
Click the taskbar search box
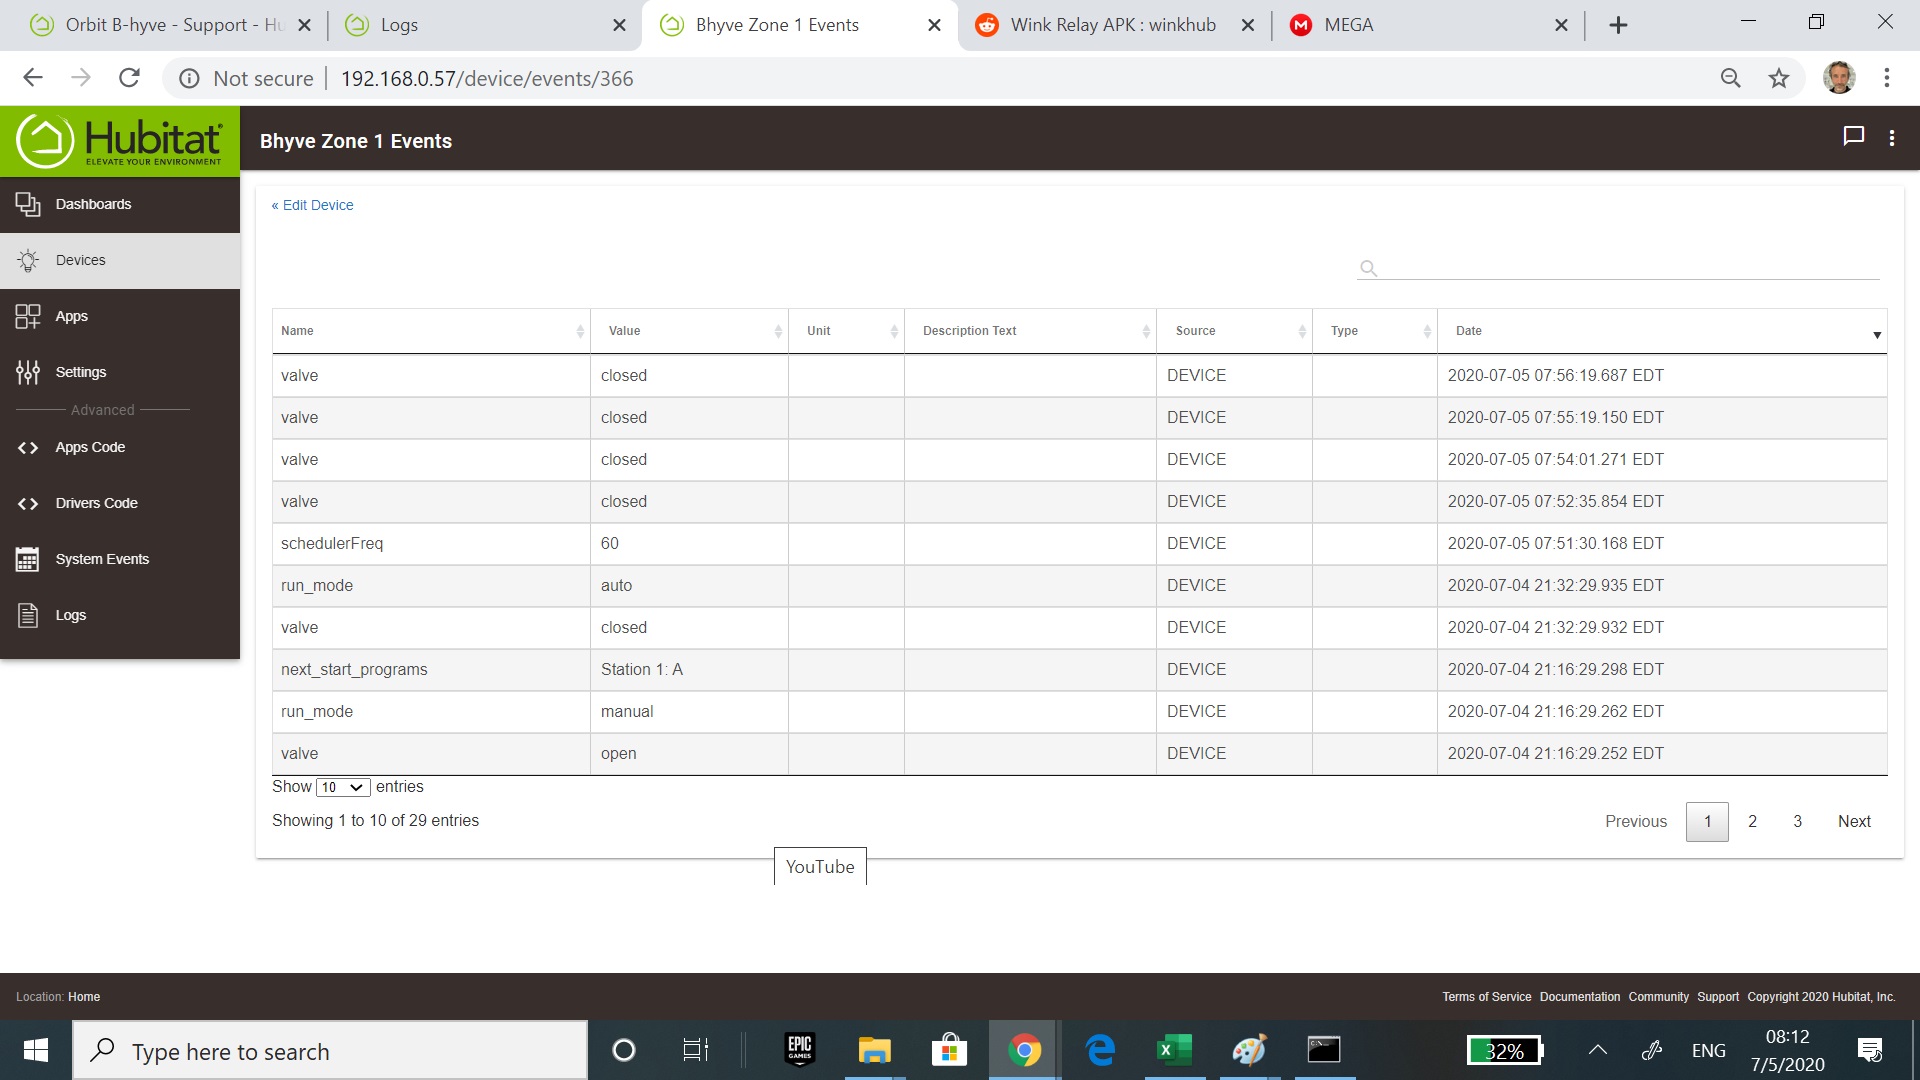330,1051
